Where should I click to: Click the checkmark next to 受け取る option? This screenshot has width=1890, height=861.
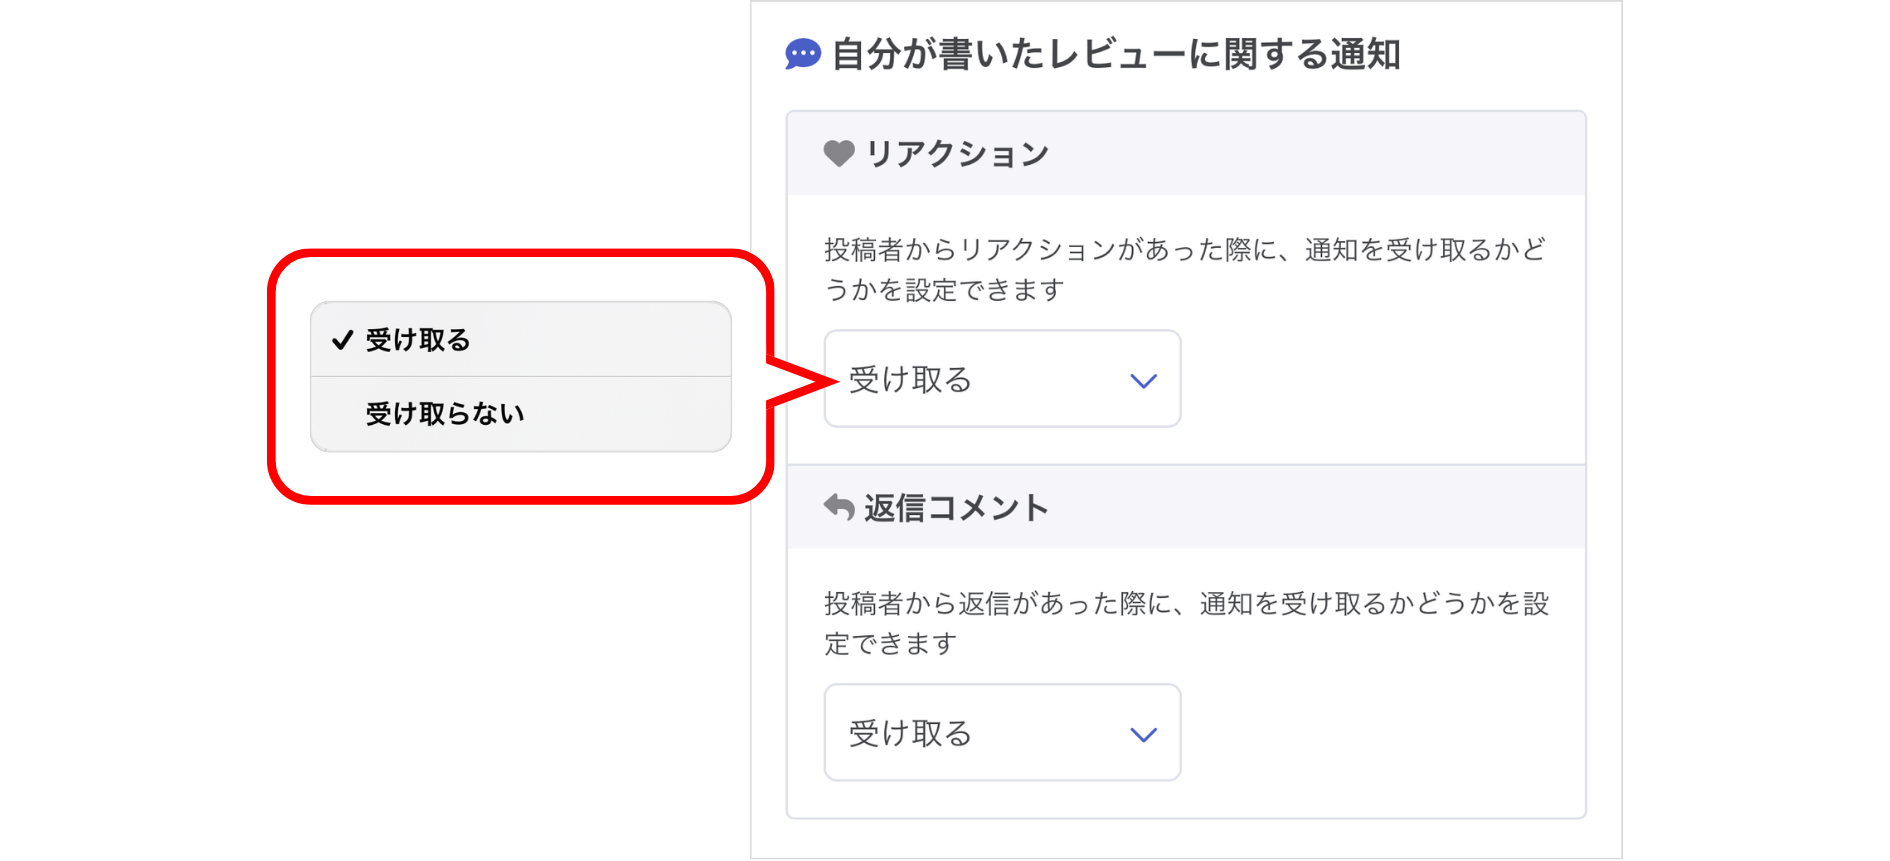343,340
